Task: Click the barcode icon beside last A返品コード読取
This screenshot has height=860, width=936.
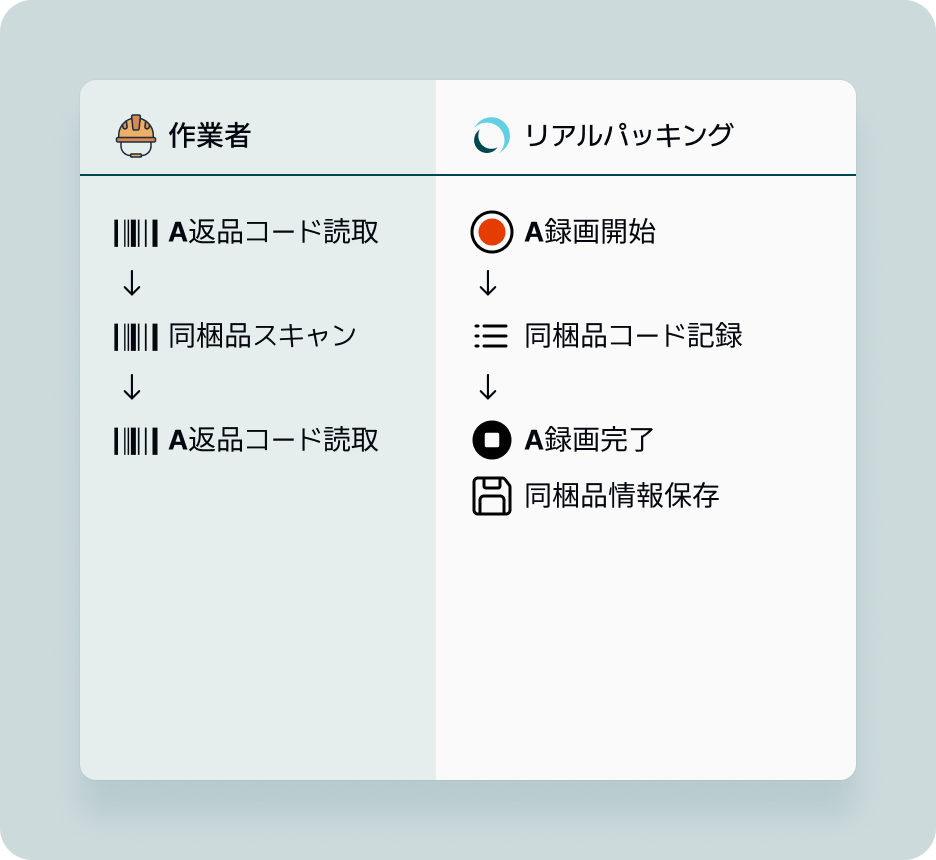Action: (136, 441)
